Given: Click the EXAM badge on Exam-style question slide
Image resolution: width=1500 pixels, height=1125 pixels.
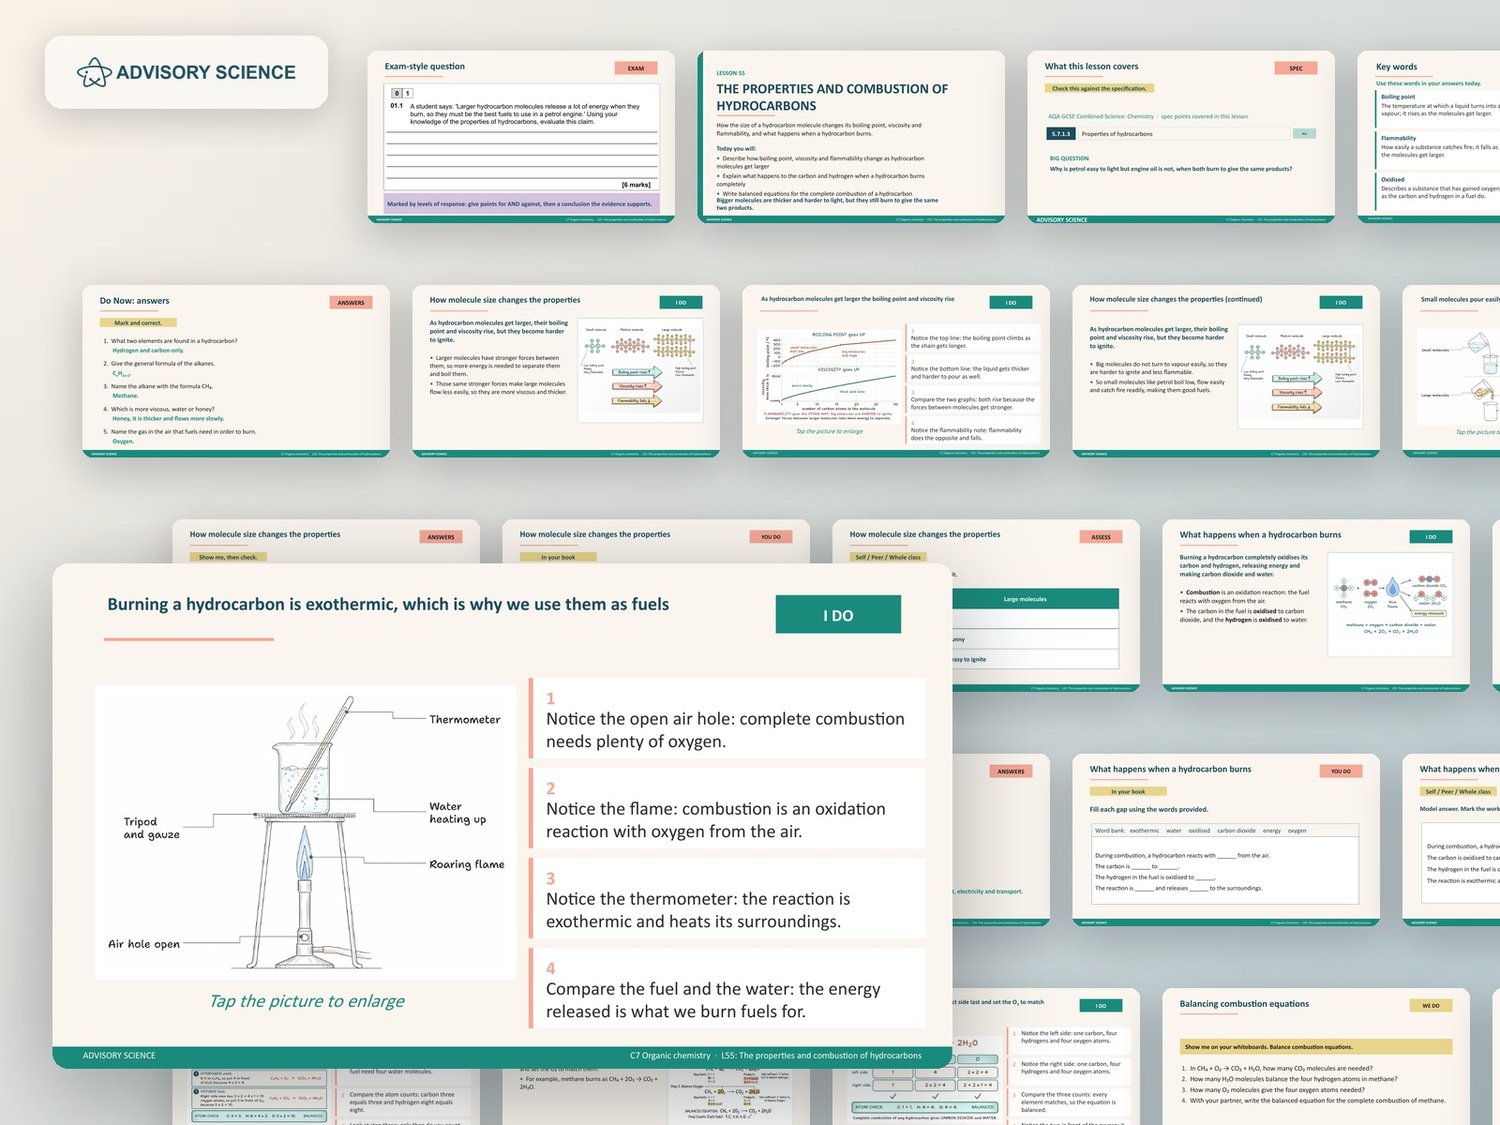Looking at the screenshot, I should [x=636, y=68].
